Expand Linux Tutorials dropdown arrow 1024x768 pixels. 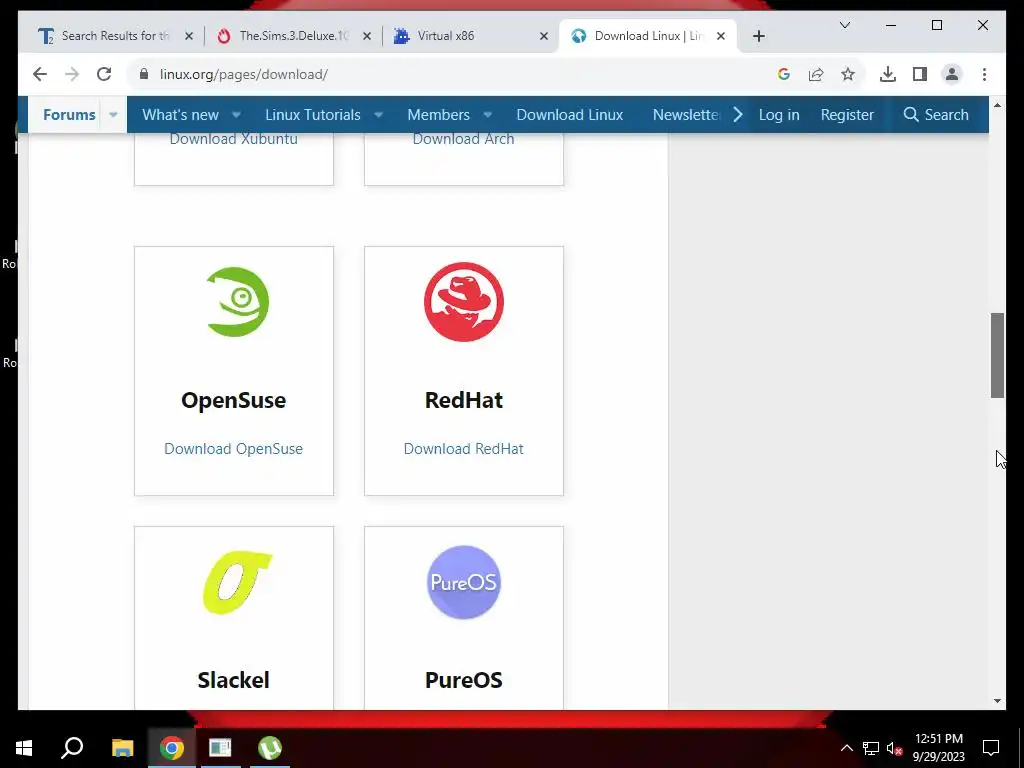378,115
